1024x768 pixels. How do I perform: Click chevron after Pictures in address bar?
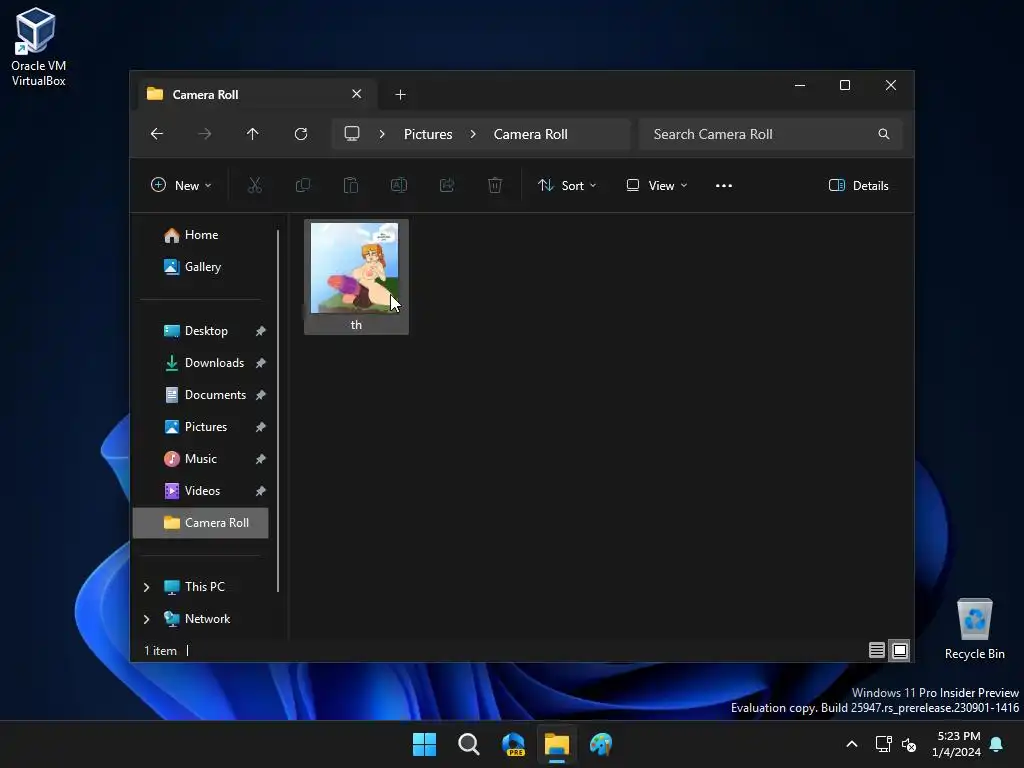click(x=473, y=134)
